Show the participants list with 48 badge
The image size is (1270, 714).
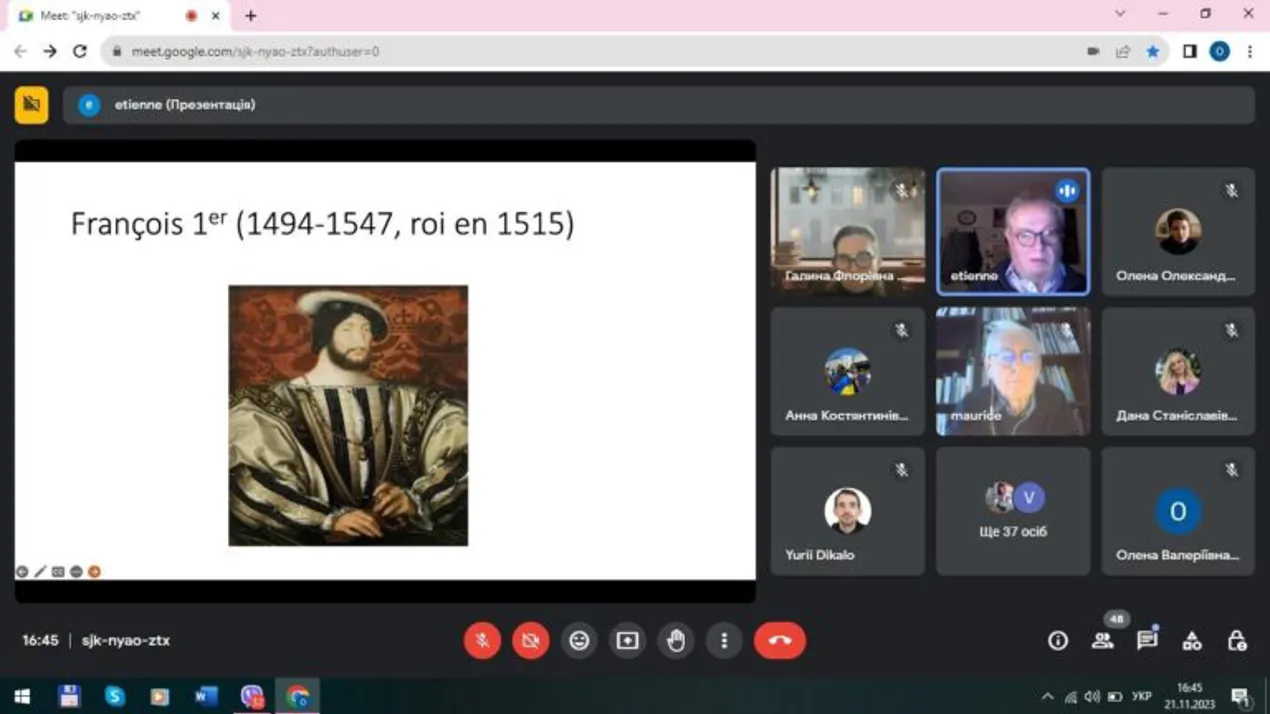1103,641
